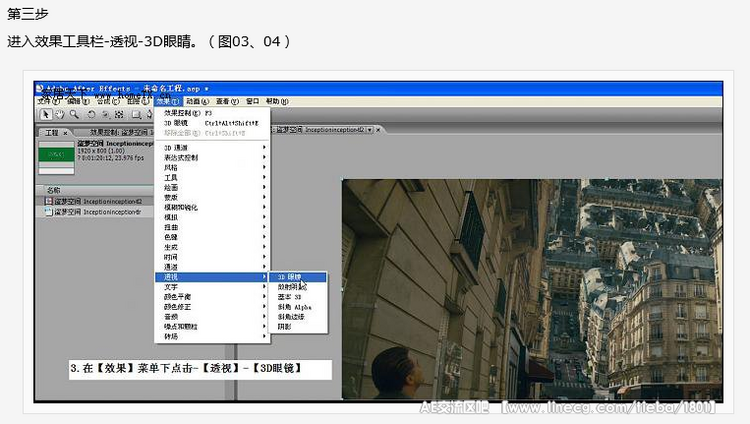Open the 音频 effects submenu

point(212,317)
